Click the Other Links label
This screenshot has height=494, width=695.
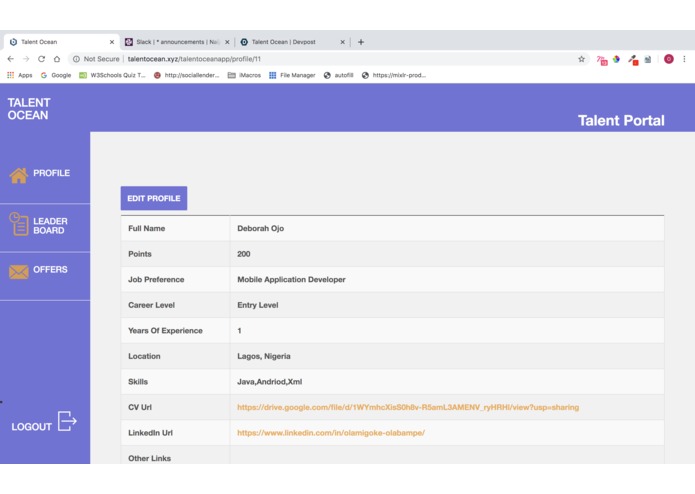149,458
